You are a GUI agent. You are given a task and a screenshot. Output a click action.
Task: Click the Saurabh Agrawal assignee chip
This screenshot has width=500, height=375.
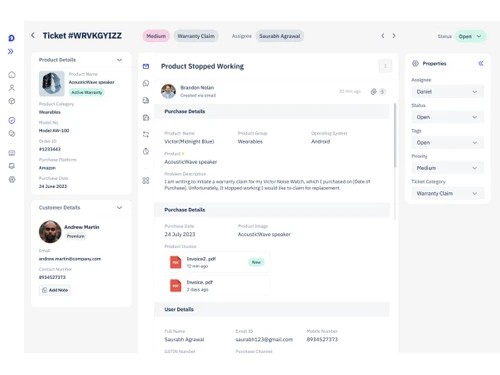(x=280, y=36)
